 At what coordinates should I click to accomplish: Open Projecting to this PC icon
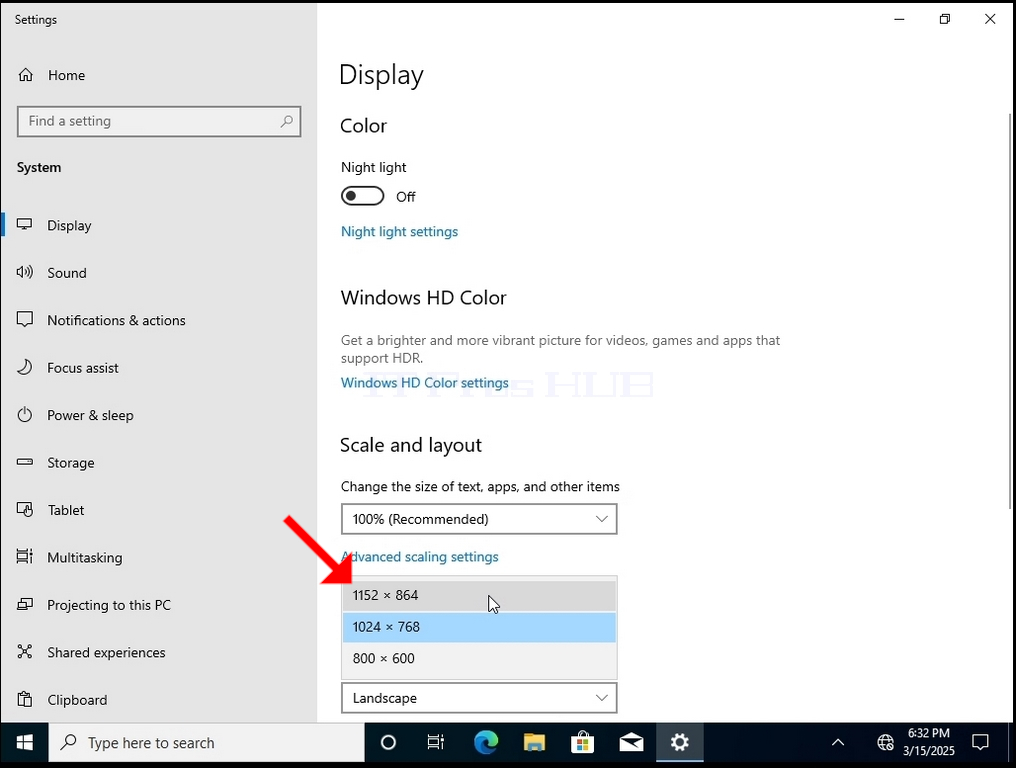pos(25,605)
